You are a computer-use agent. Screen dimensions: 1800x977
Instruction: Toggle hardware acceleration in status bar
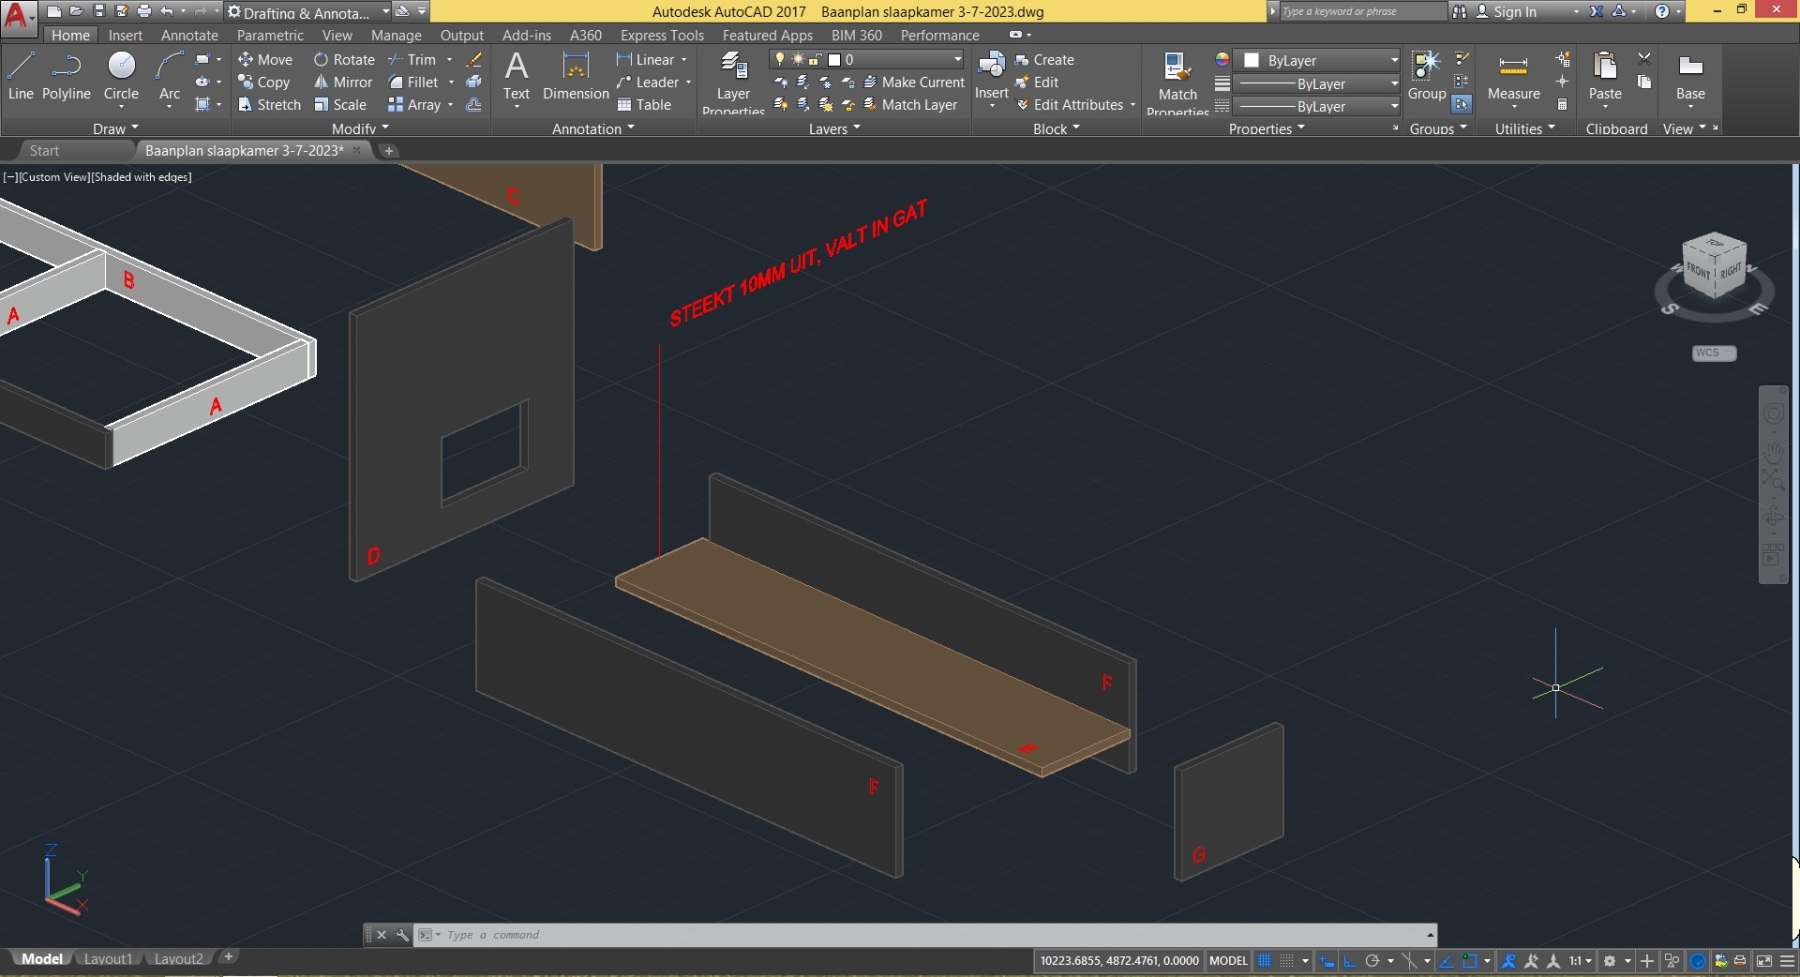(x=1698, y=961)
